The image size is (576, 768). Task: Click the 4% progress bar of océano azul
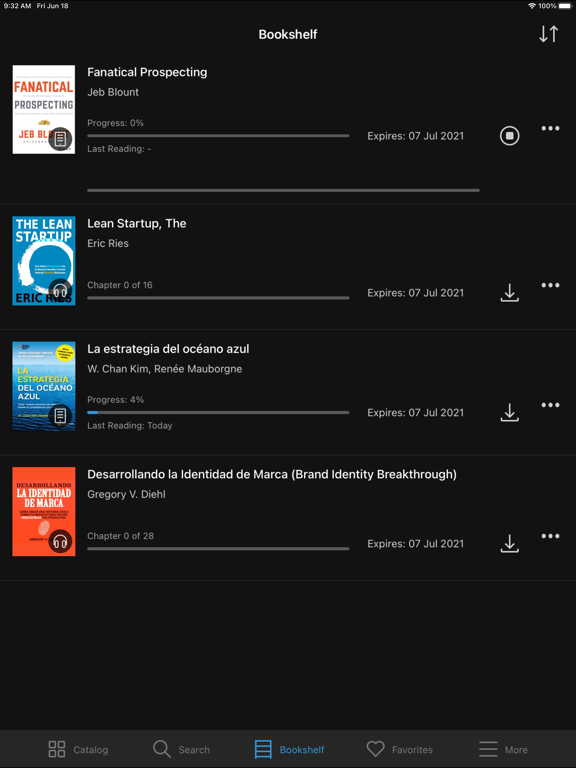[218, 412]
